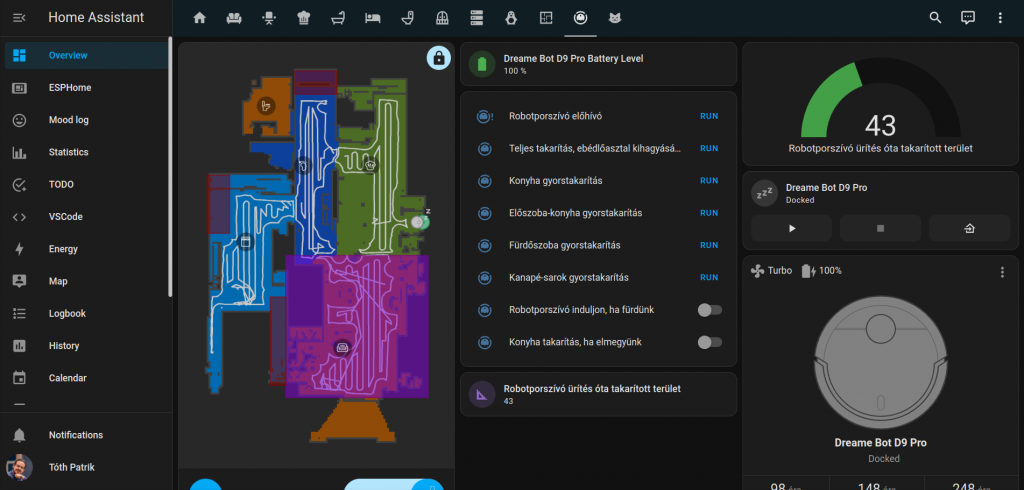The height and width of the screenshot is (490, 1024).
Task: Open Calendar from the sidebar
Action: point(86,378)
